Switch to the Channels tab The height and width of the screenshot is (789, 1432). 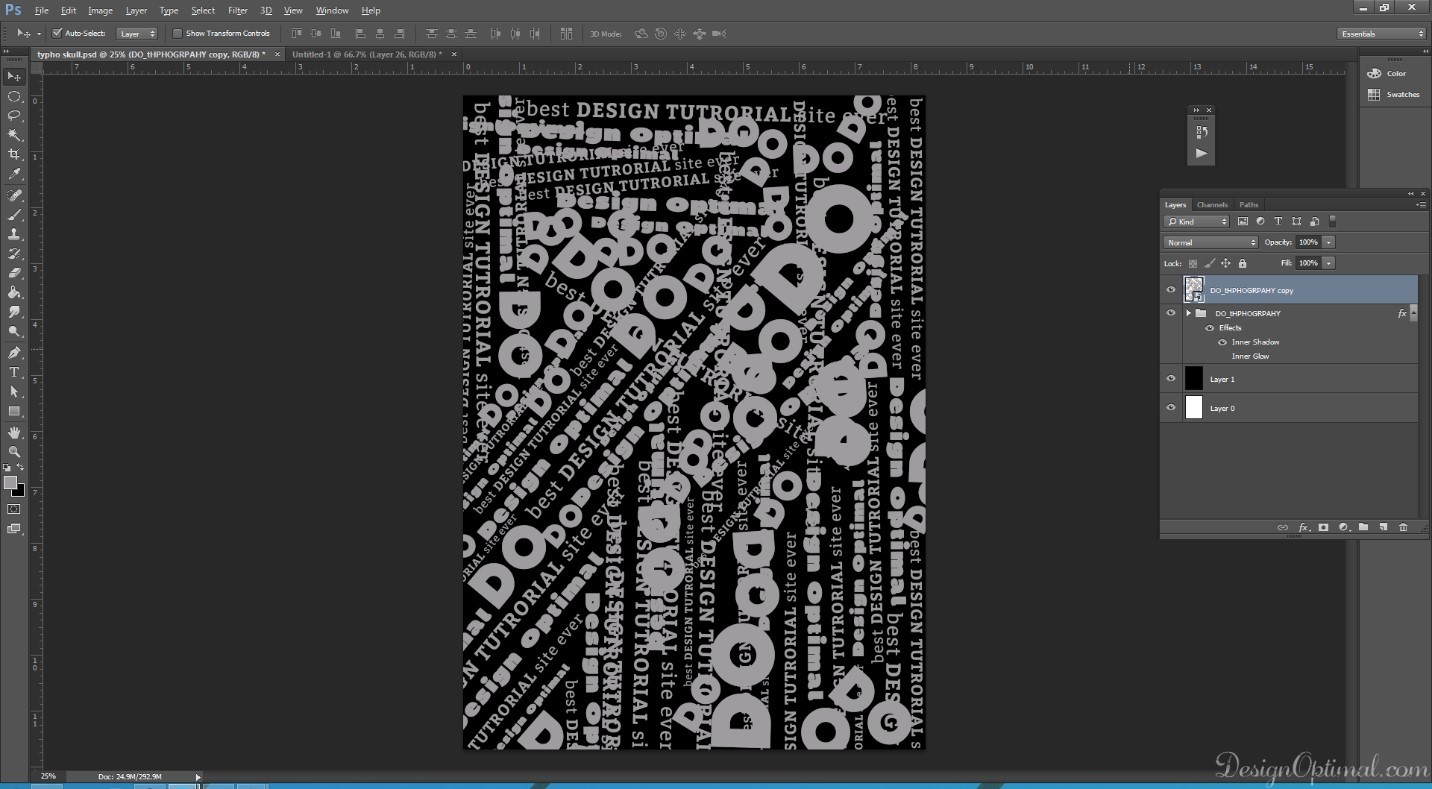1212,204
